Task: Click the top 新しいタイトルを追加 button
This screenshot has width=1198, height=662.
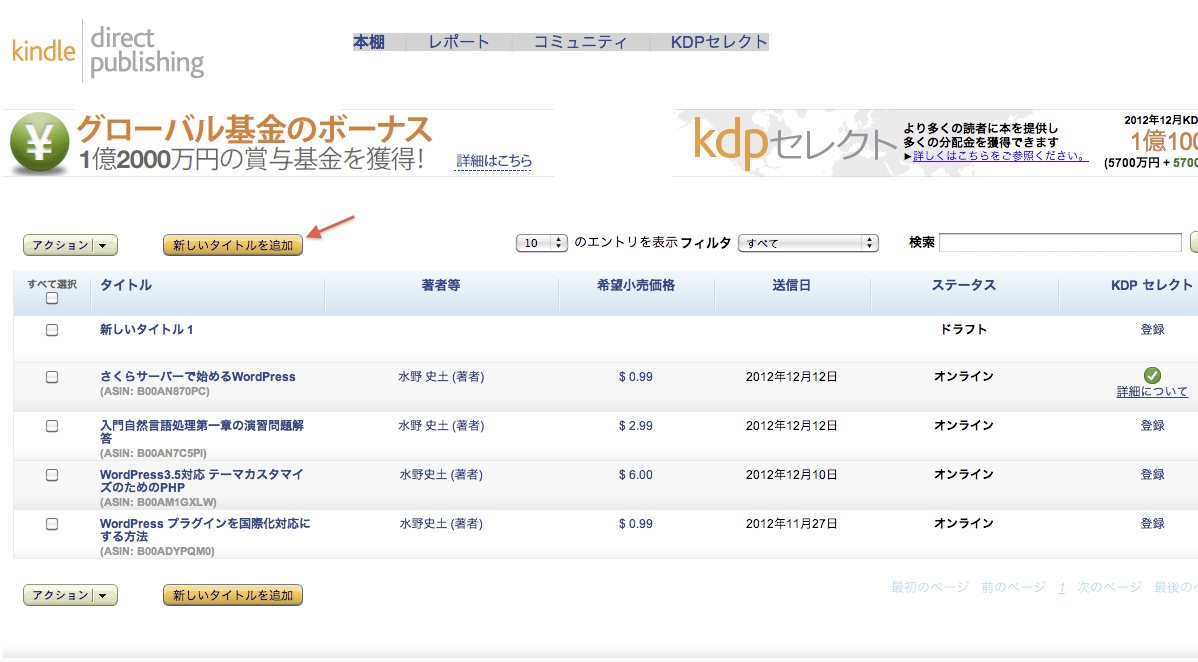Action: (x=233, y=245)
